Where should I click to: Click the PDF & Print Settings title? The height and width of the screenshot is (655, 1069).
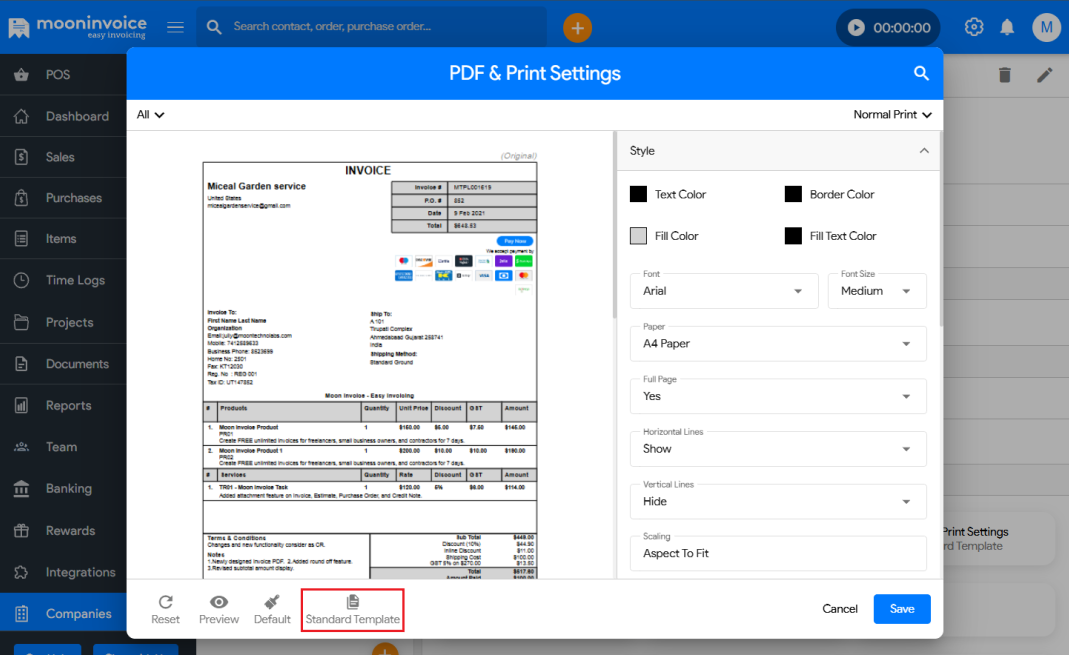[534, 74]
